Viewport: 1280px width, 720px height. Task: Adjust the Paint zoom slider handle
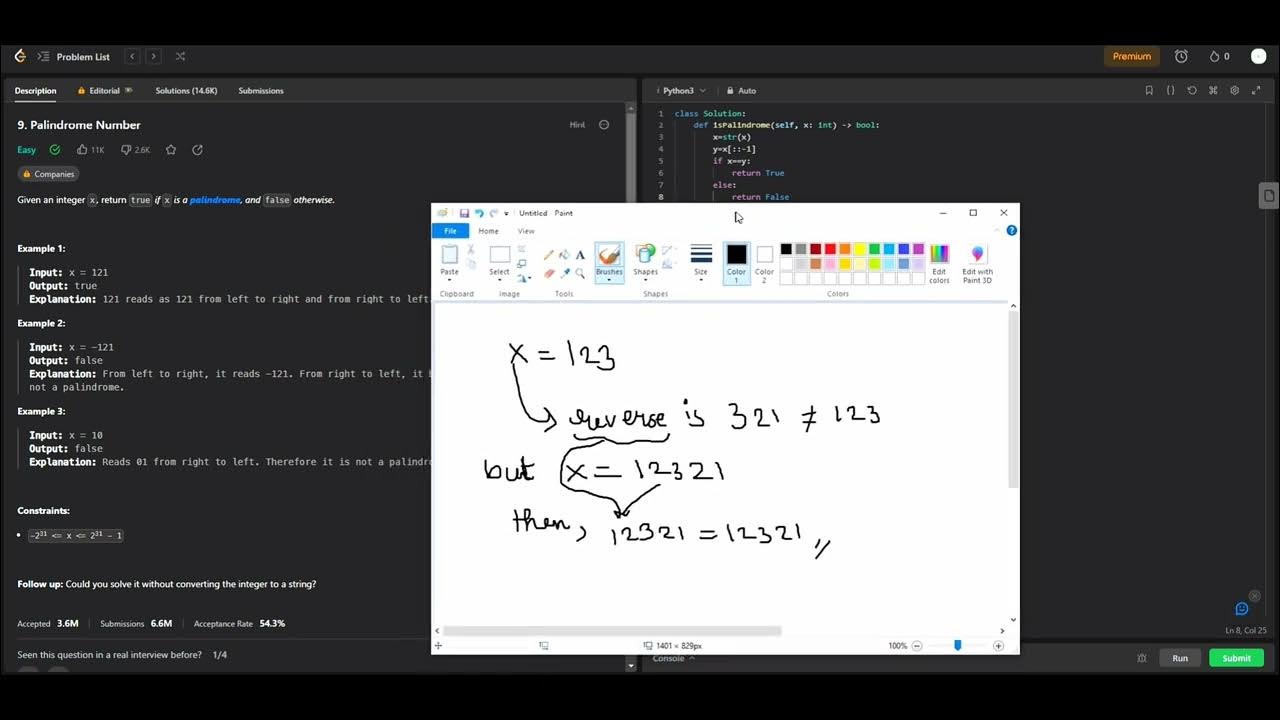pyautogui.click(x=957, y=646)
